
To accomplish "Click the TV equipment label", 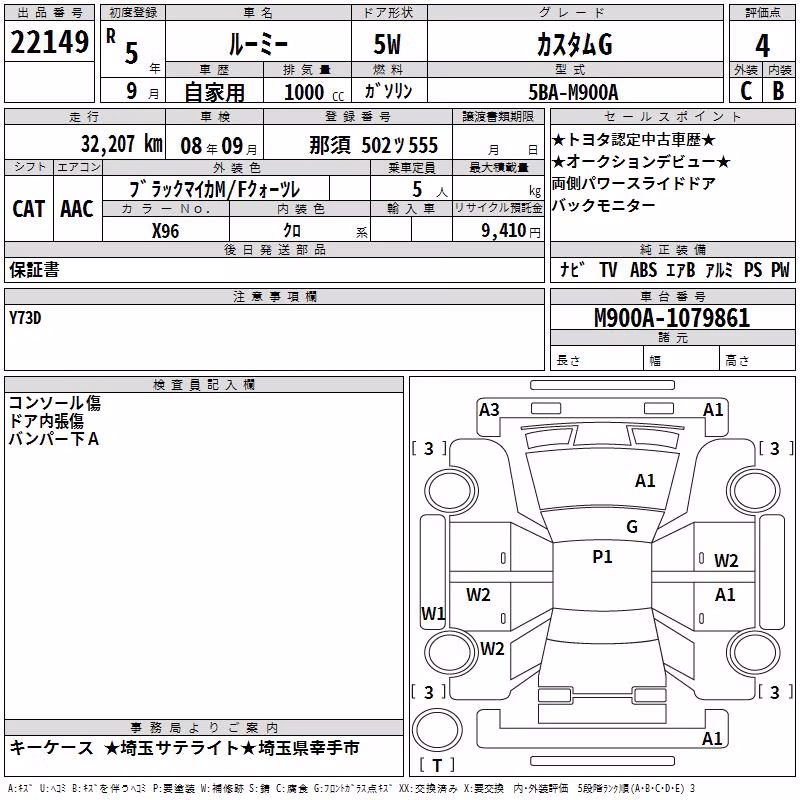I will (x=608, y=270).
